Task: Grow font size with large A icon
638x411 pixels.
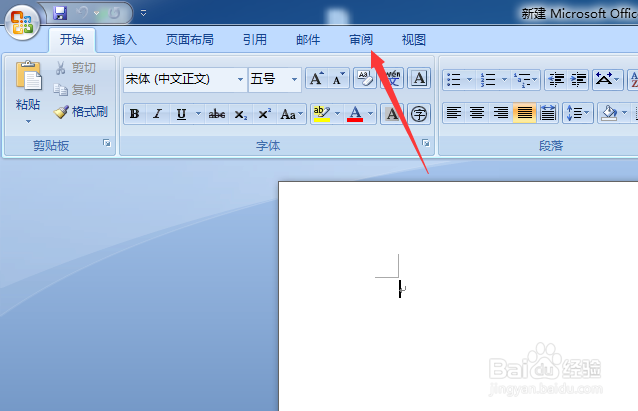Action: pyautogui.click(x=317, y=79)
